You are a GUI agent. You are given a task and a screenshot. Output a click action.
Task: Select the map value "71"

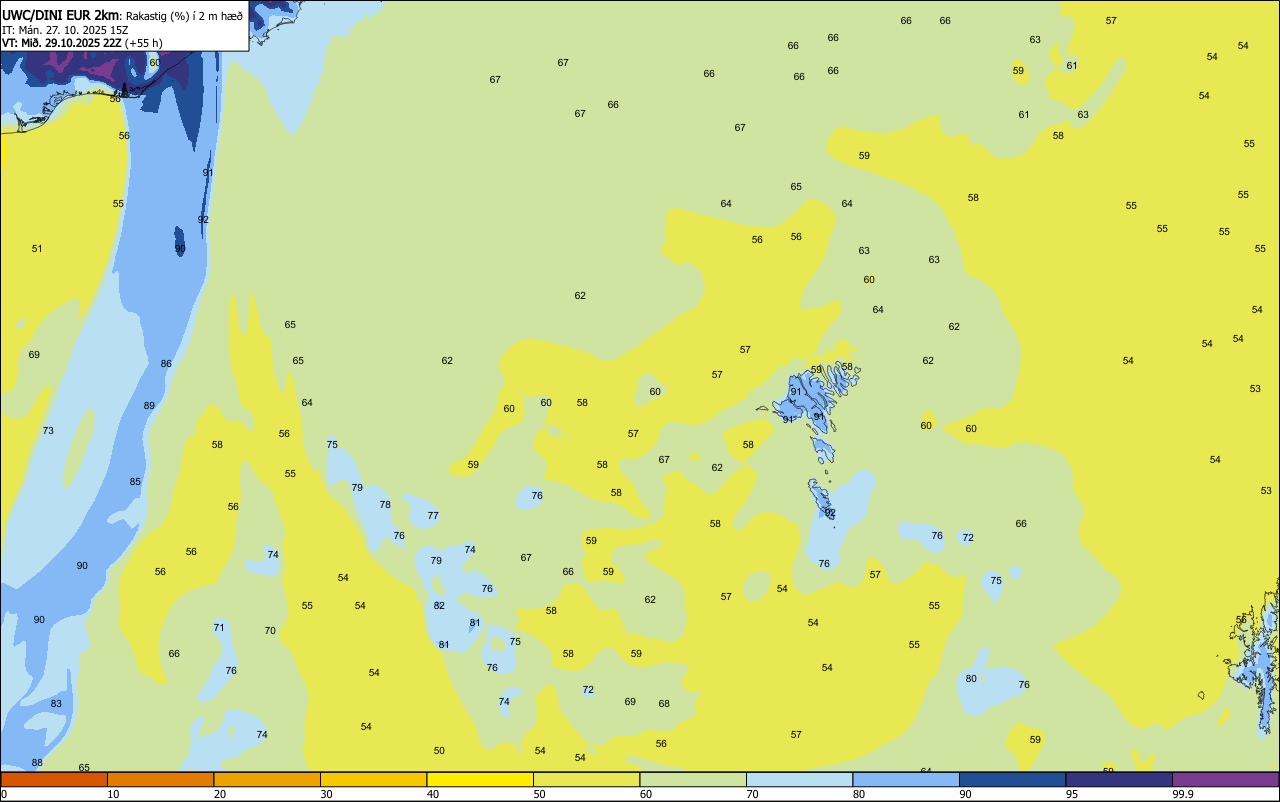pyautogui.click(x=219, y=628)
